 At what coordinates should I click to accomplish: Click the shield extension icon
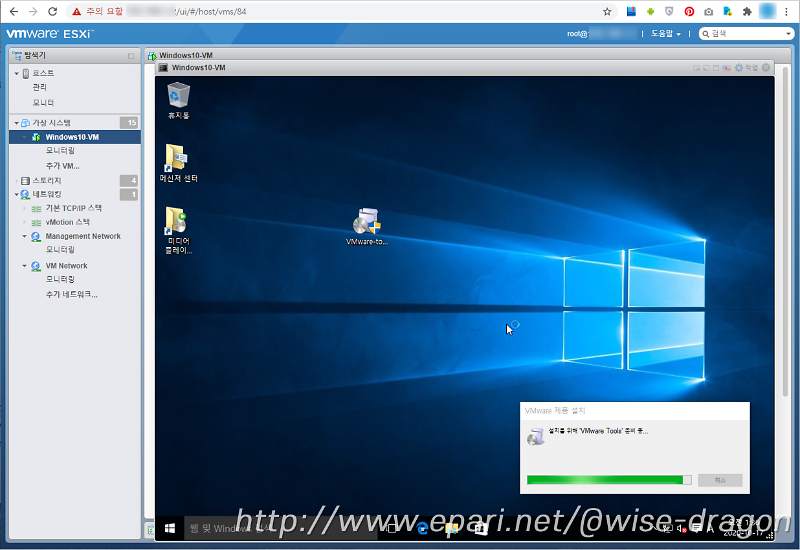click(x=669, y=11)
